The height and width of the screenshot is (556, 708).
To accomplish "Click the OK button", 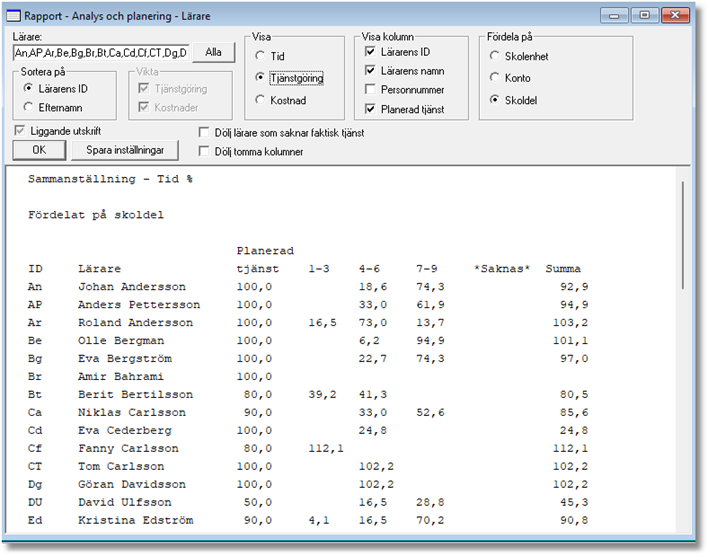I will [x=39, y=150].
